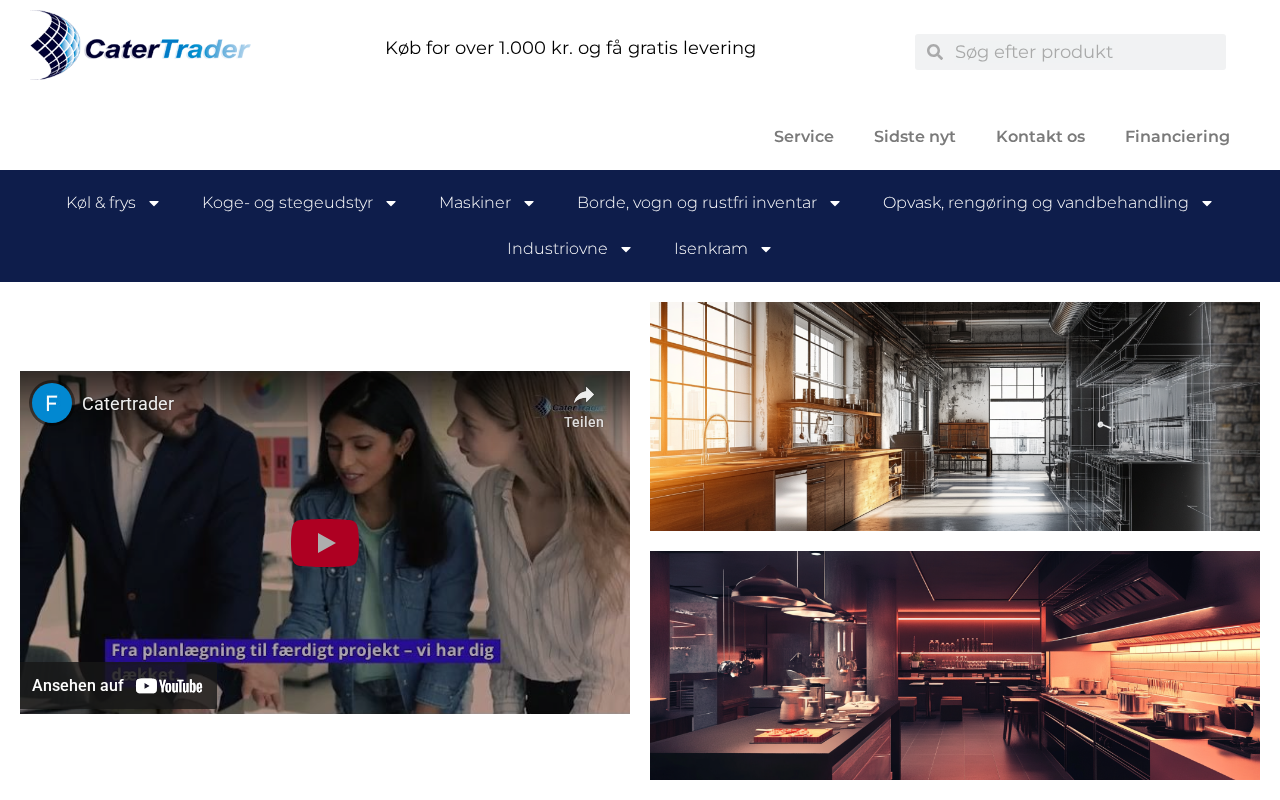This screenshot has width=1280, height=800.
Task: Click the industrial loft kitchen image
Action: pyautogui.click(x=955, y=416)
